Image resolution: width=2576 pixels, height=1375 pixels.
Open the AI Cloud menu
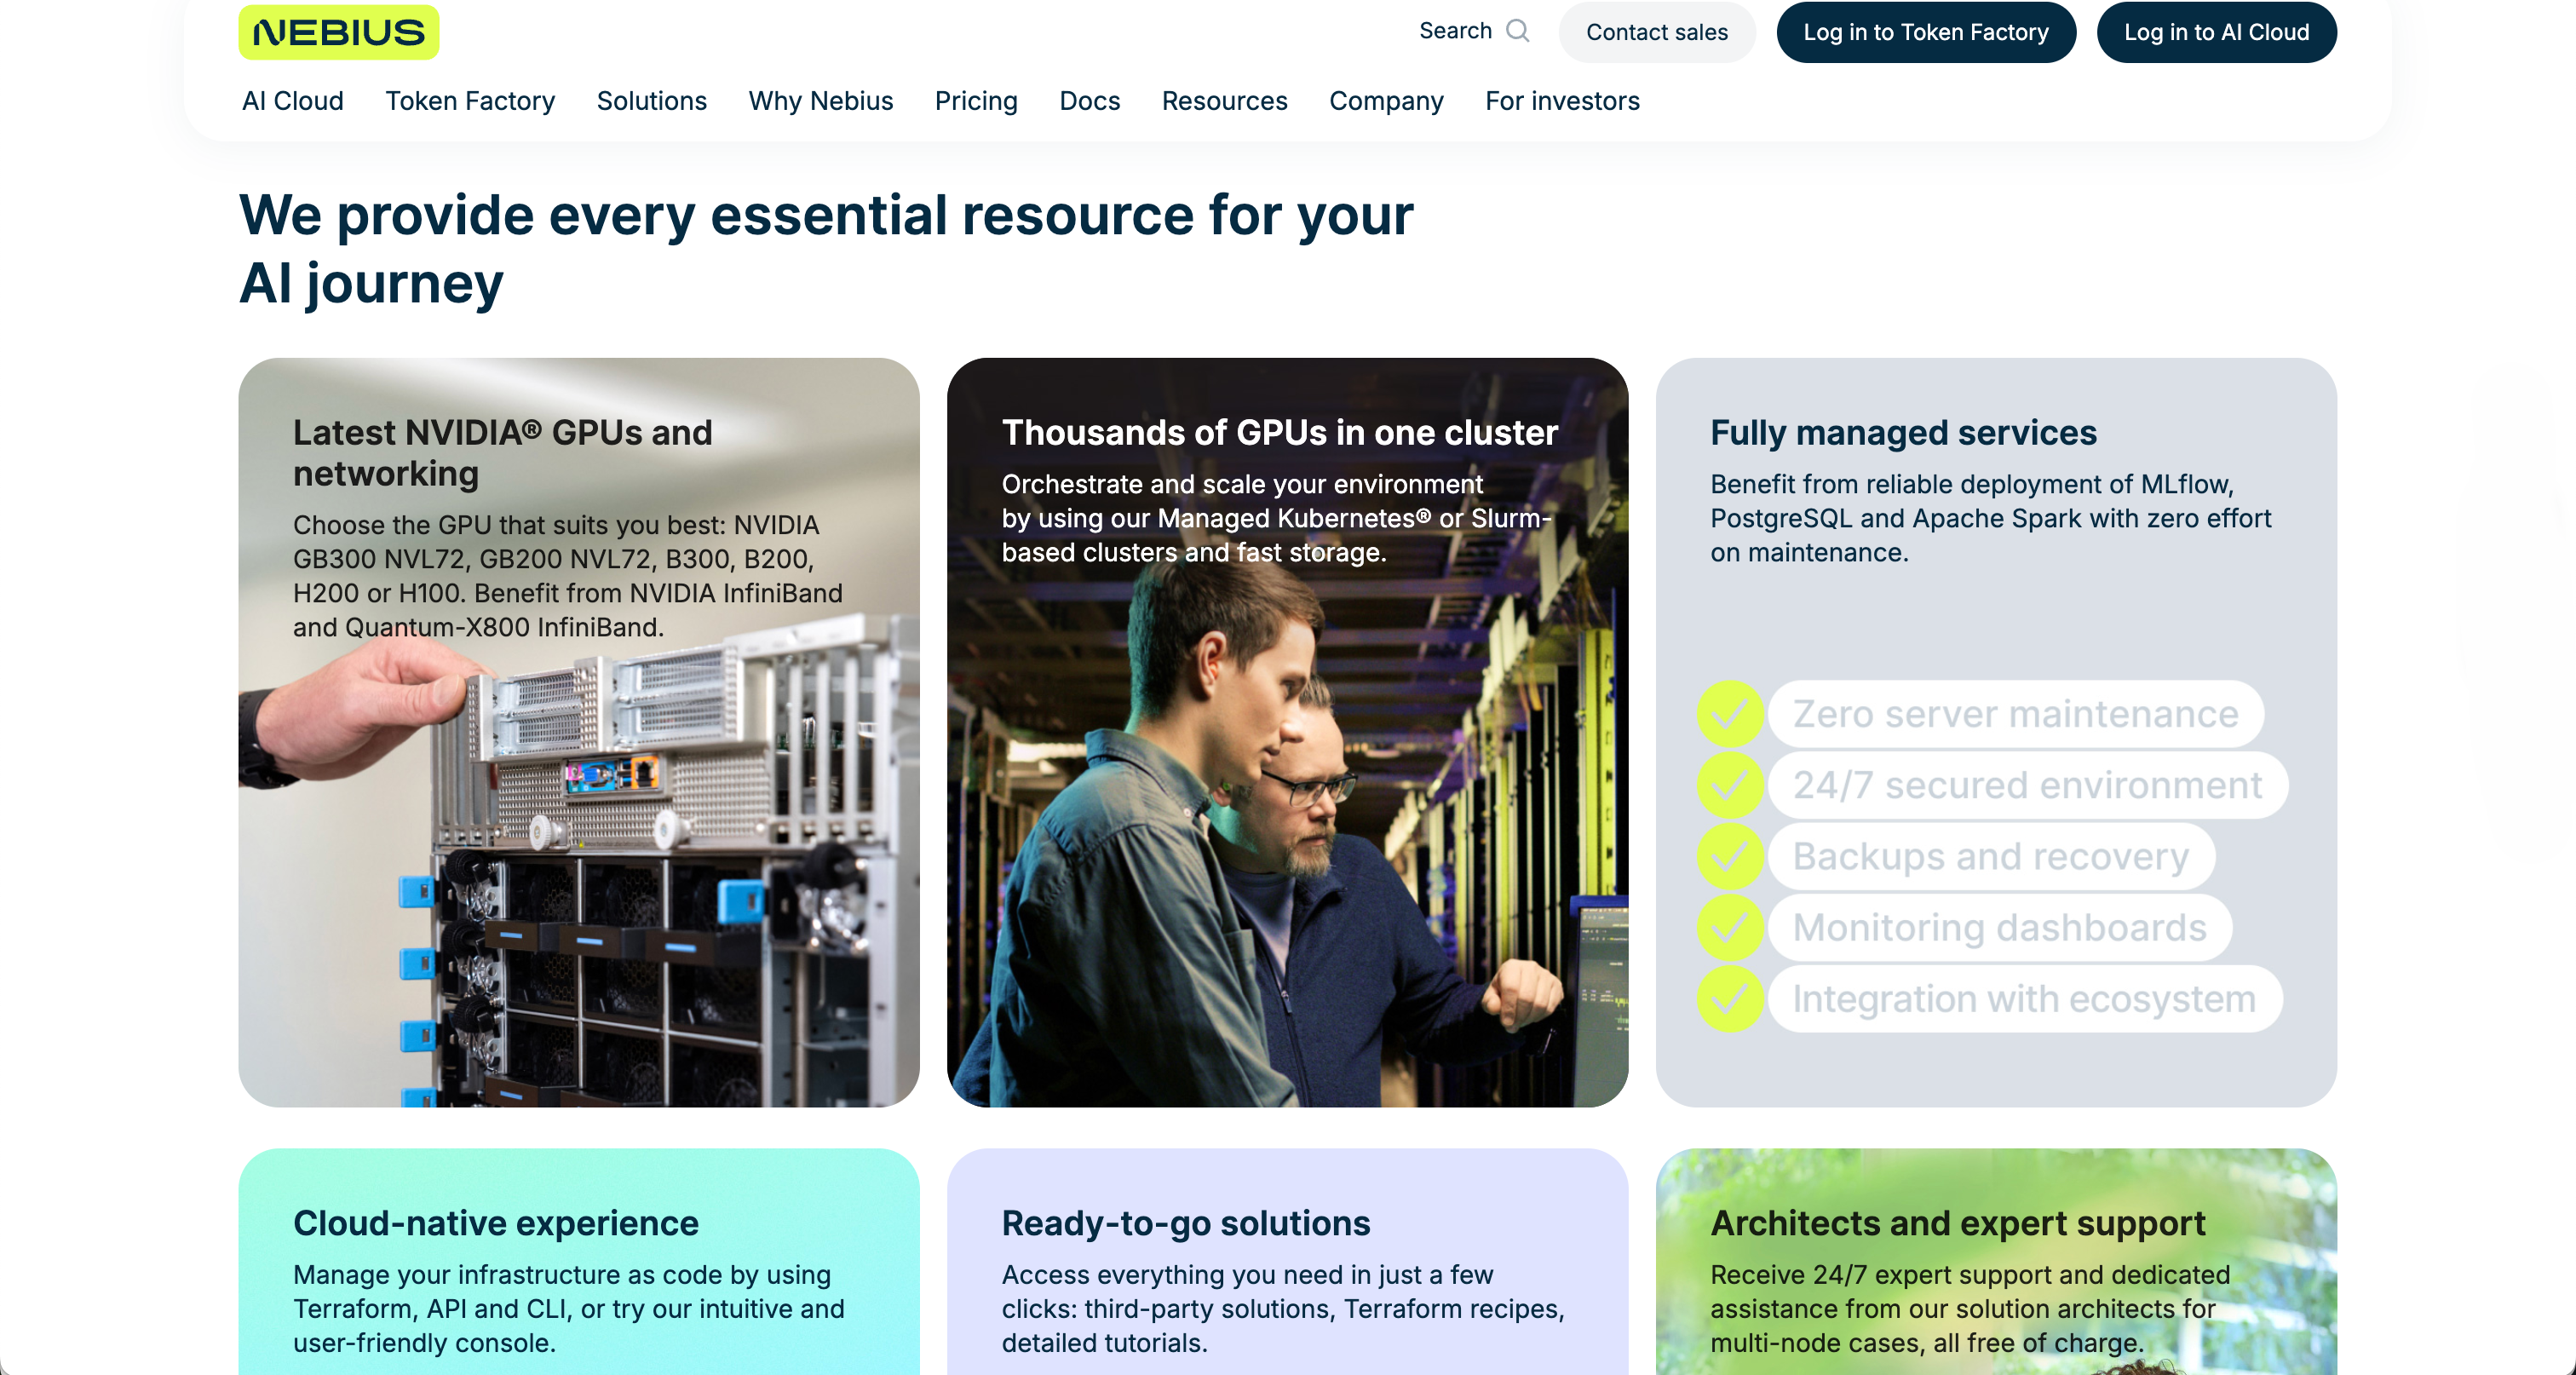click(292, 101)
